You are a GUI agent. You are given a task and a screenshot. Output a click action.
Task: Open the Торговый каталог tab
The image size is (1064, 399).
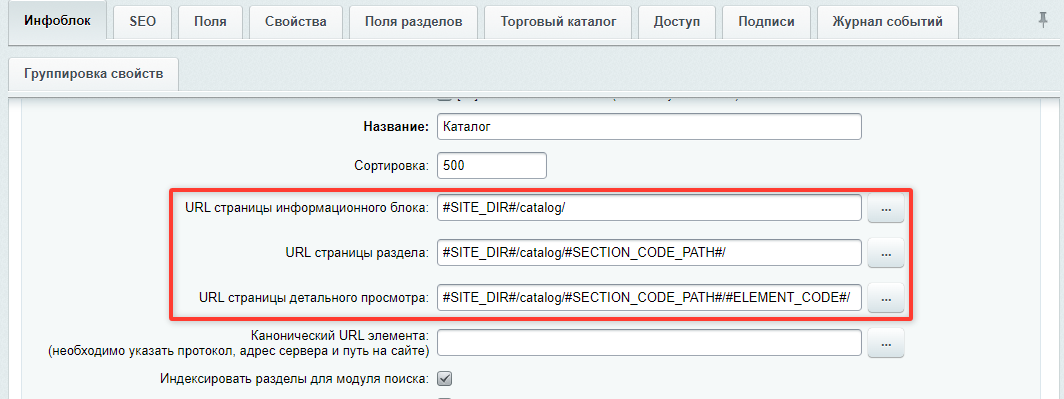click(558, 22)
